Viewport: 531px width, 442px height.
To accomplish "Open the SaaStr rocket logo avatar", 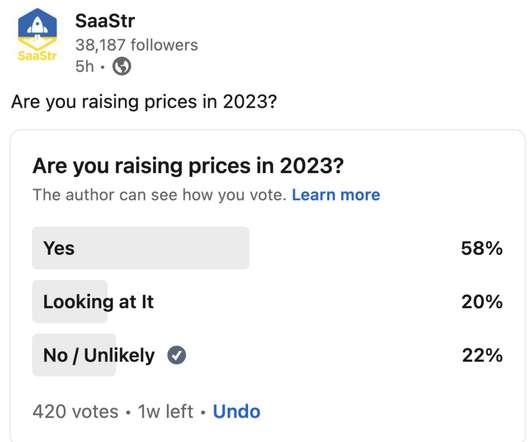I will 37,34.
